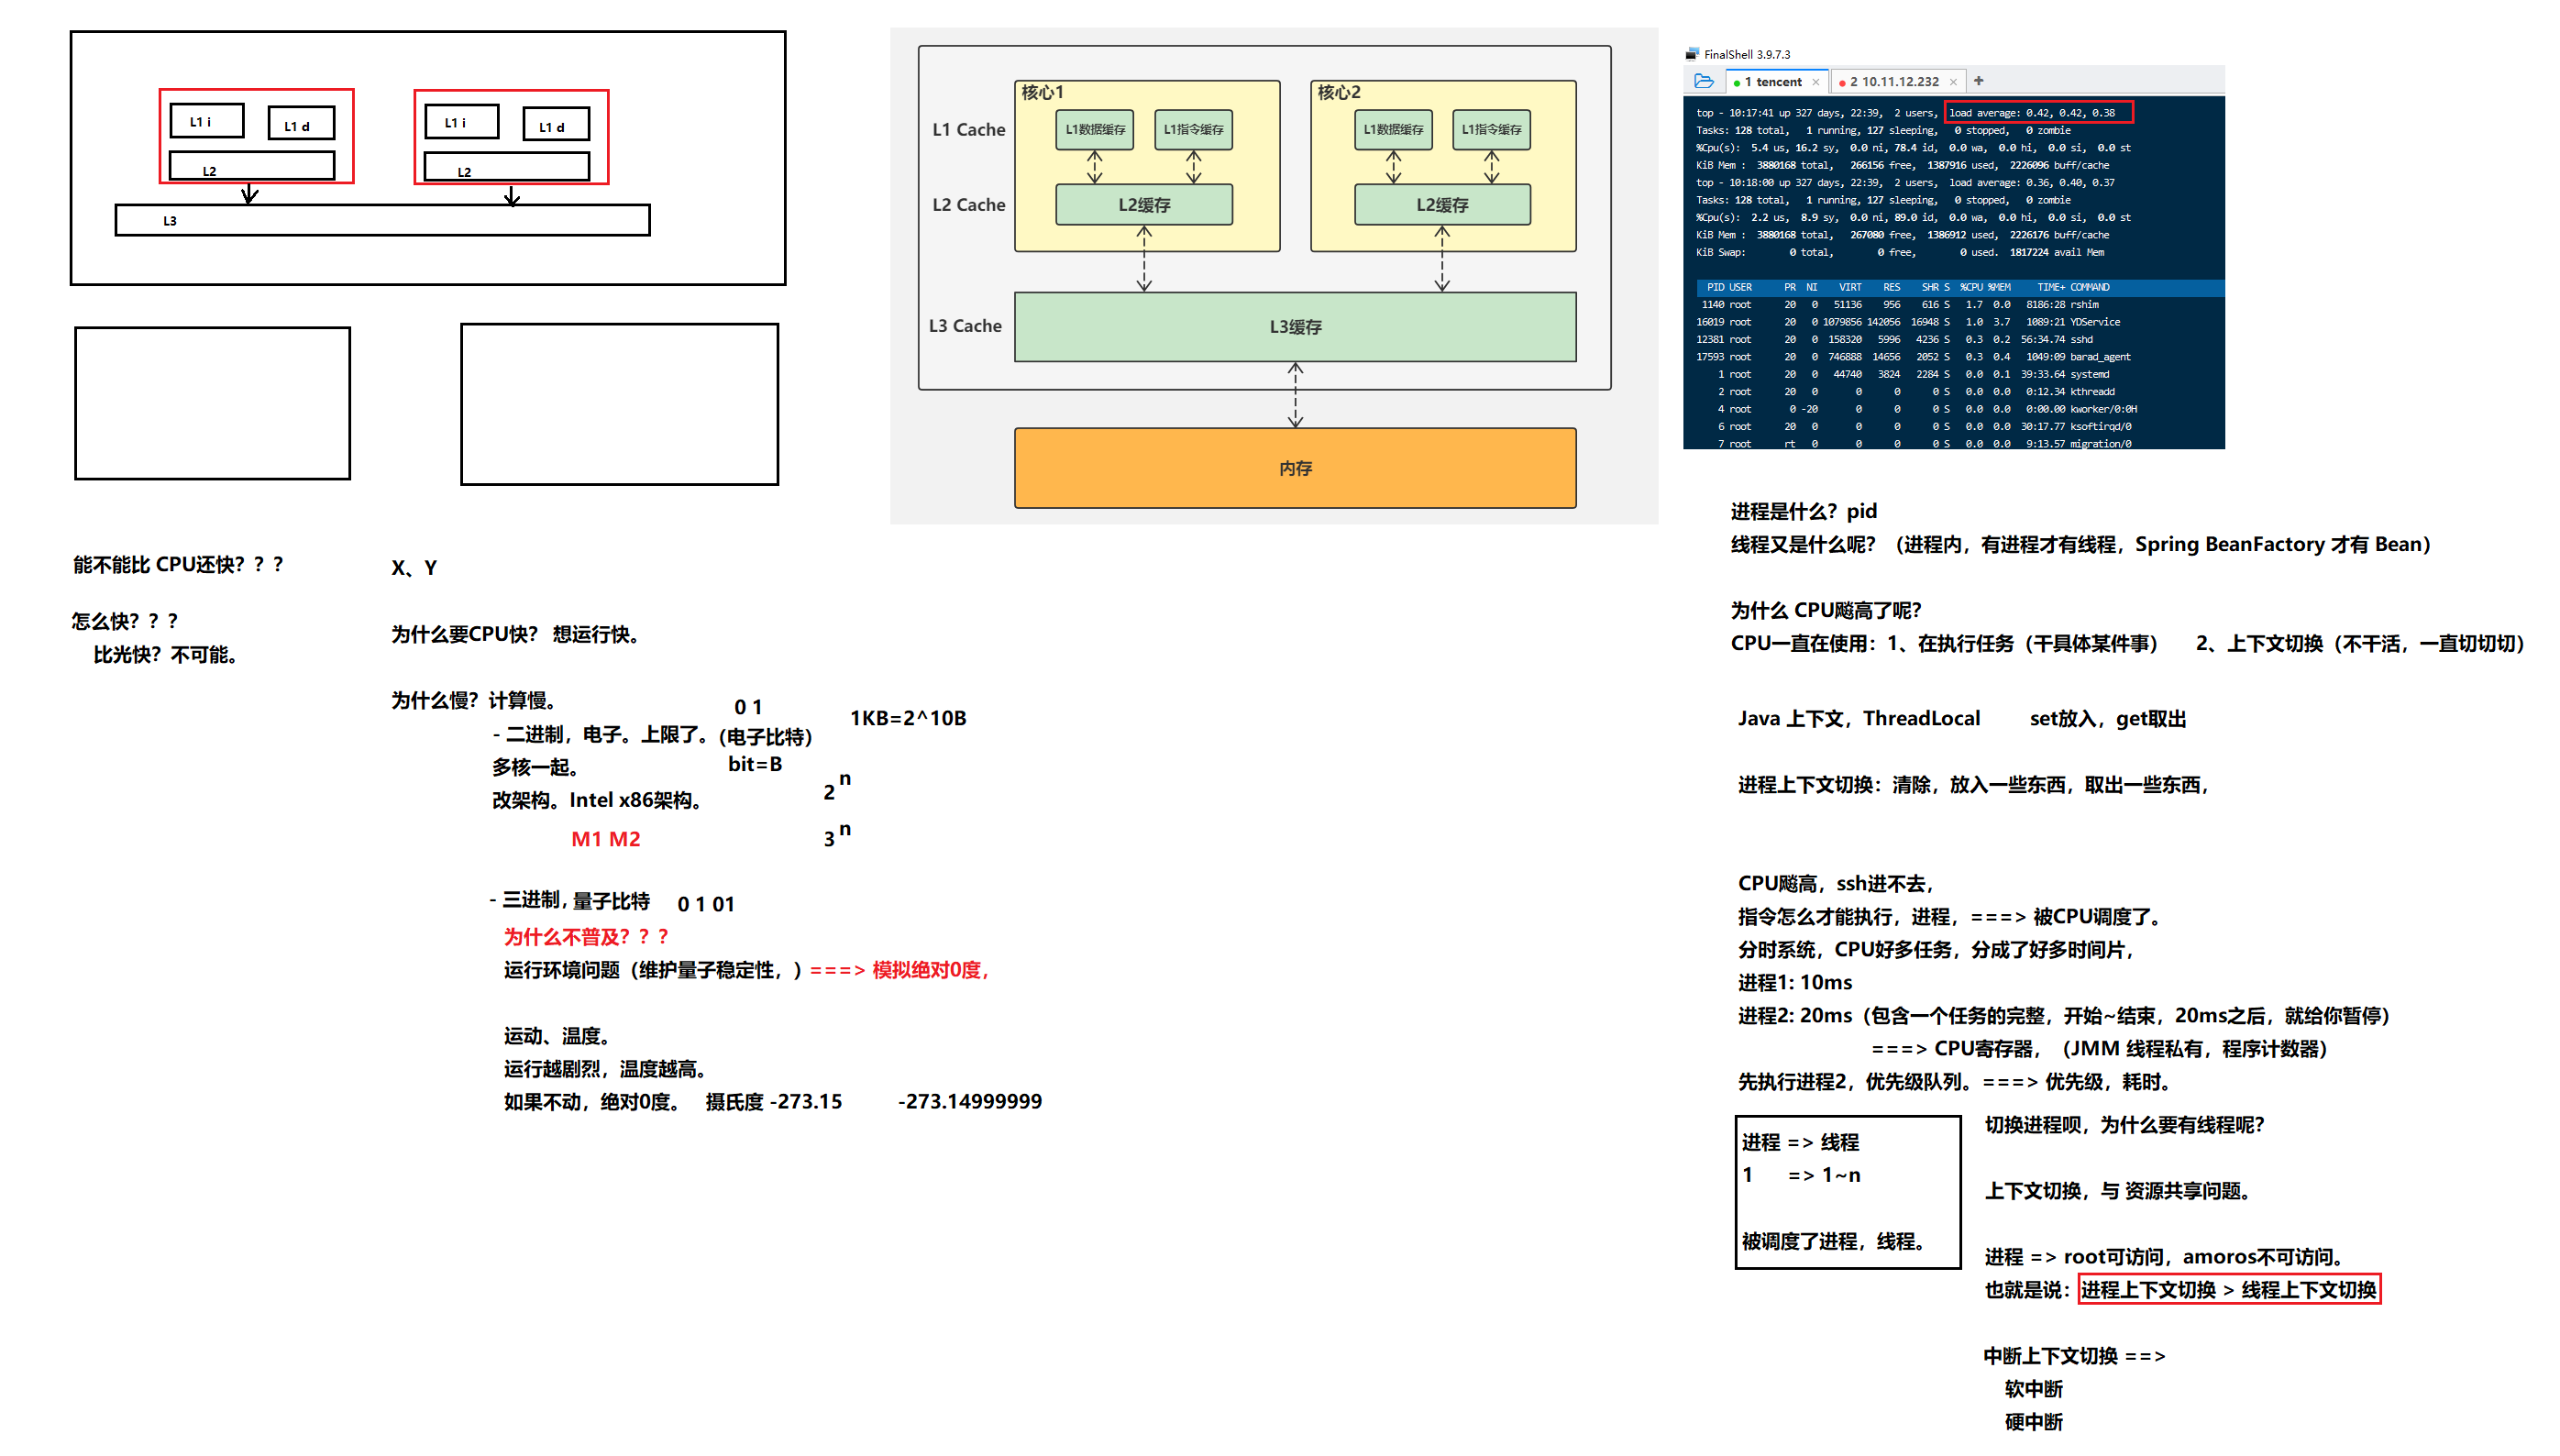Close the '2 10.11.12.232' tab
The width and height of the screenshot is (2560, 1456).
(x=1953, y=82)
